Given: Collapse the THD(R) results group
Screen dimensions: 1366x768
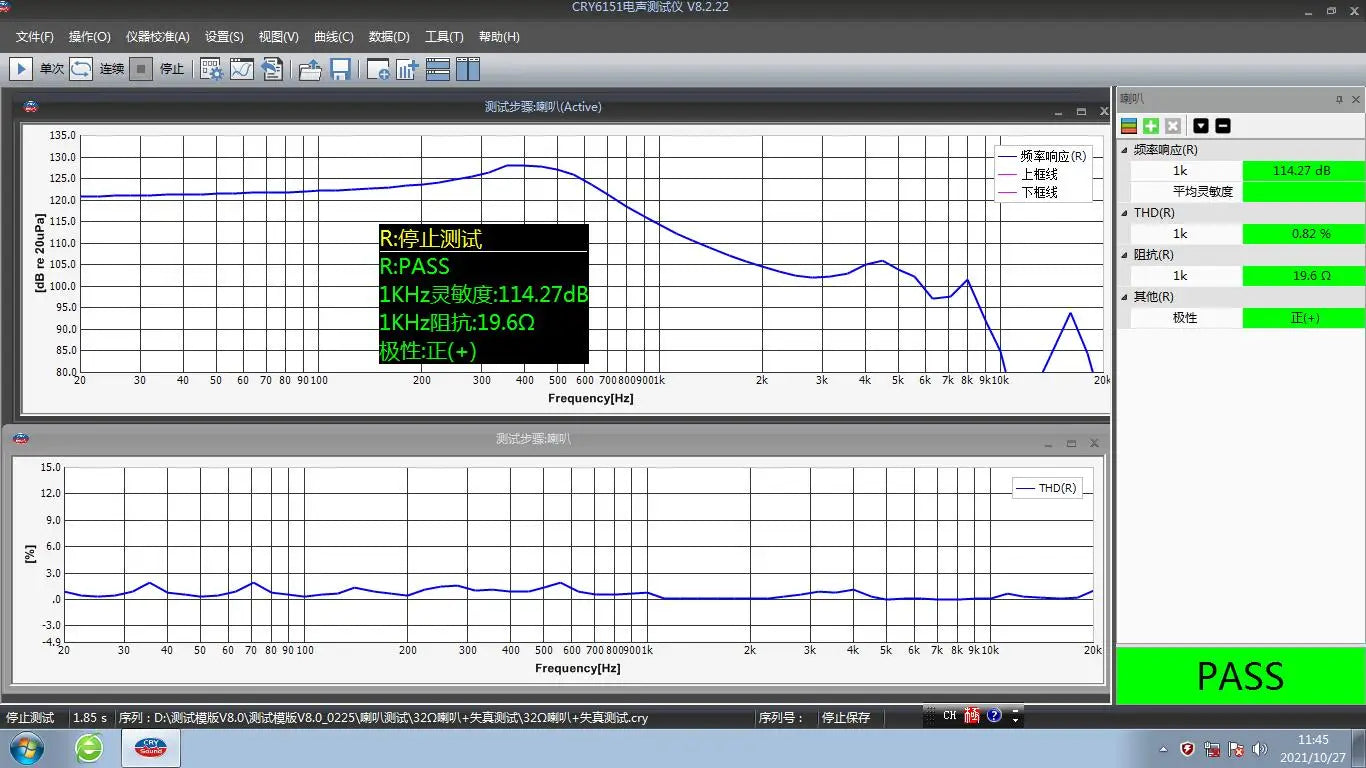Looking at the screenshot, I should [x=1124, y=213].
